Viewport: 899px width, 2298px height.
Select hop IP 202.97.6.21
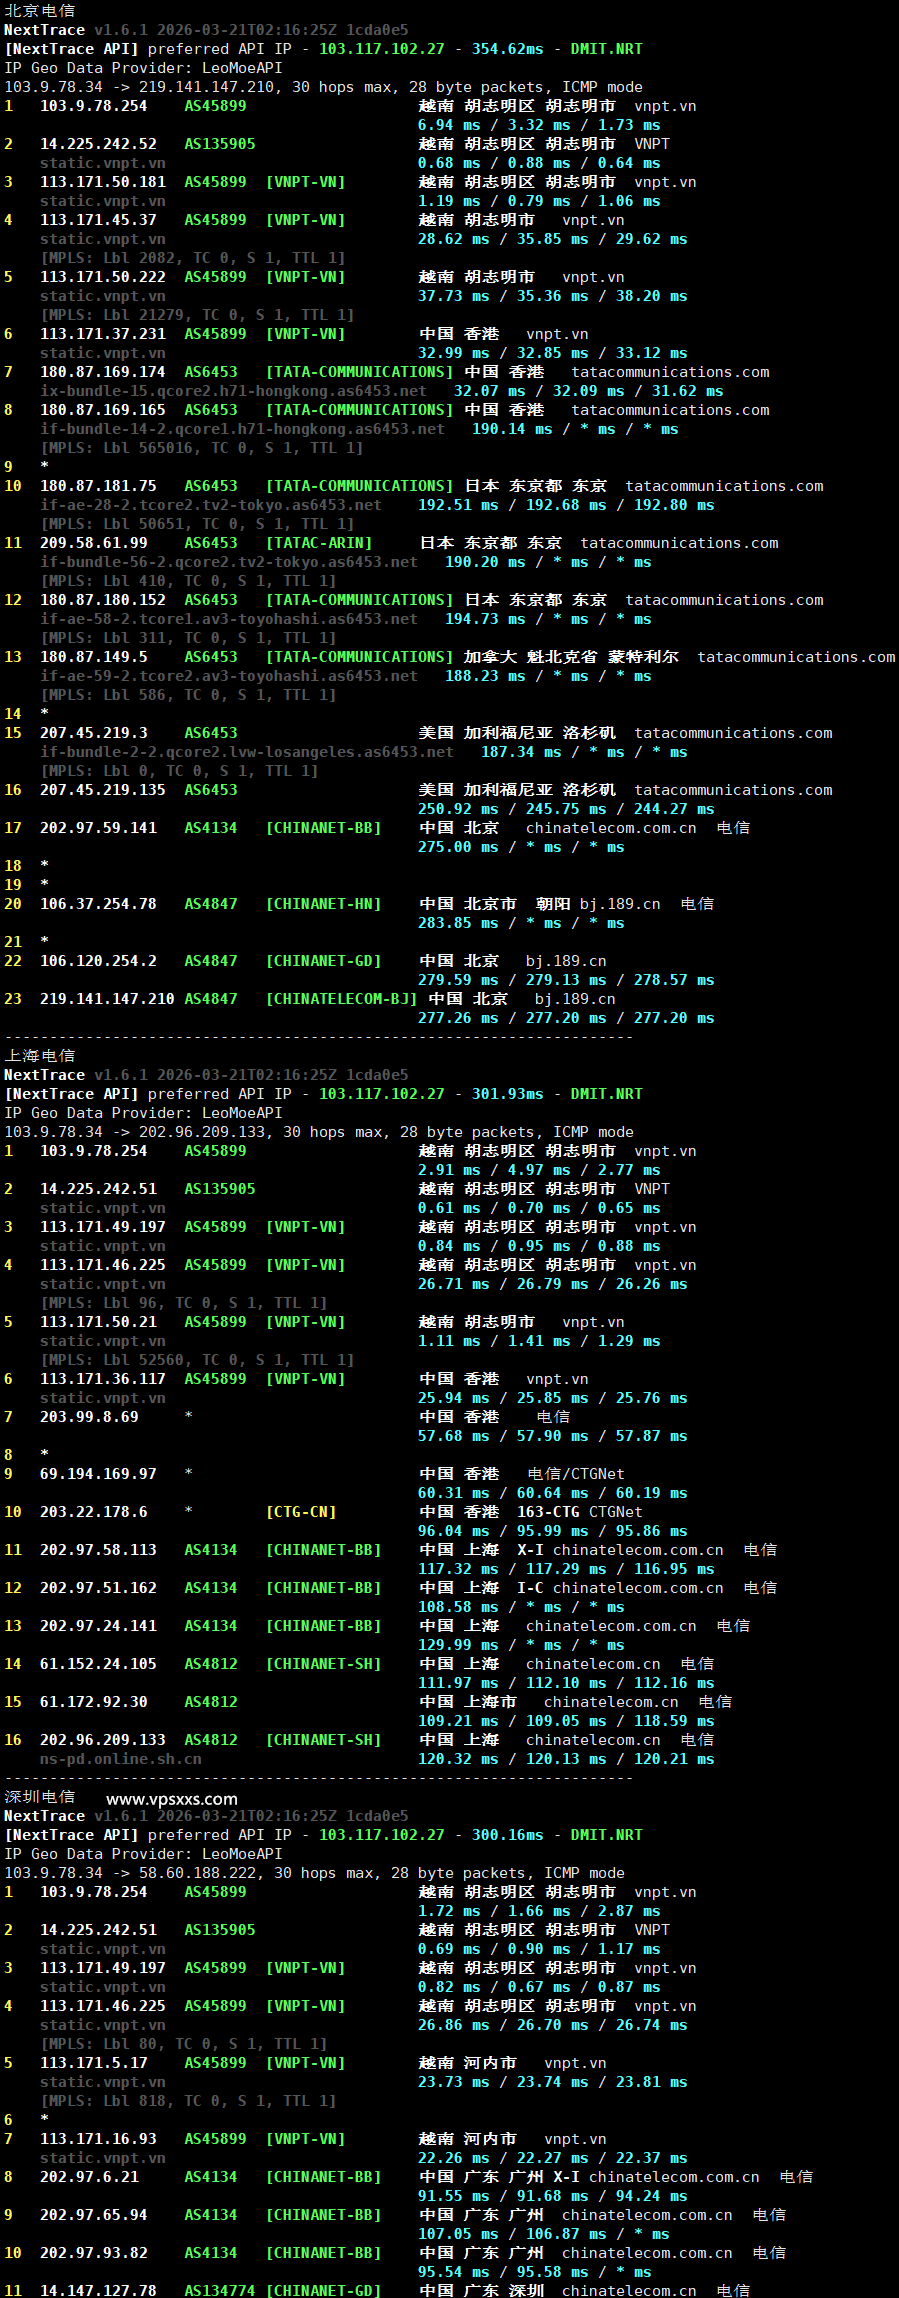(89, 2177)
